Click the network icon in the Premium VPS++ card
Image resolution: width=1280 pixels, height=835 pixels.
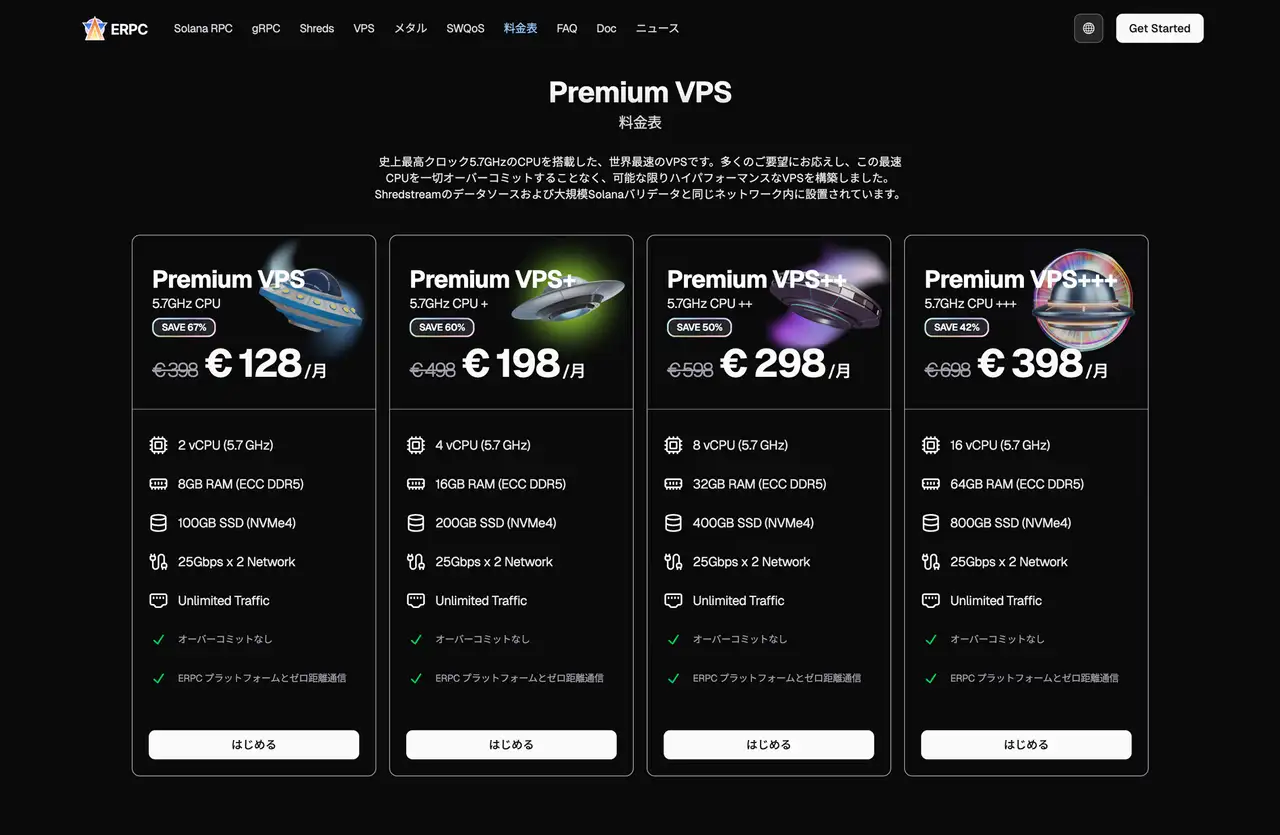click(672, 561)
